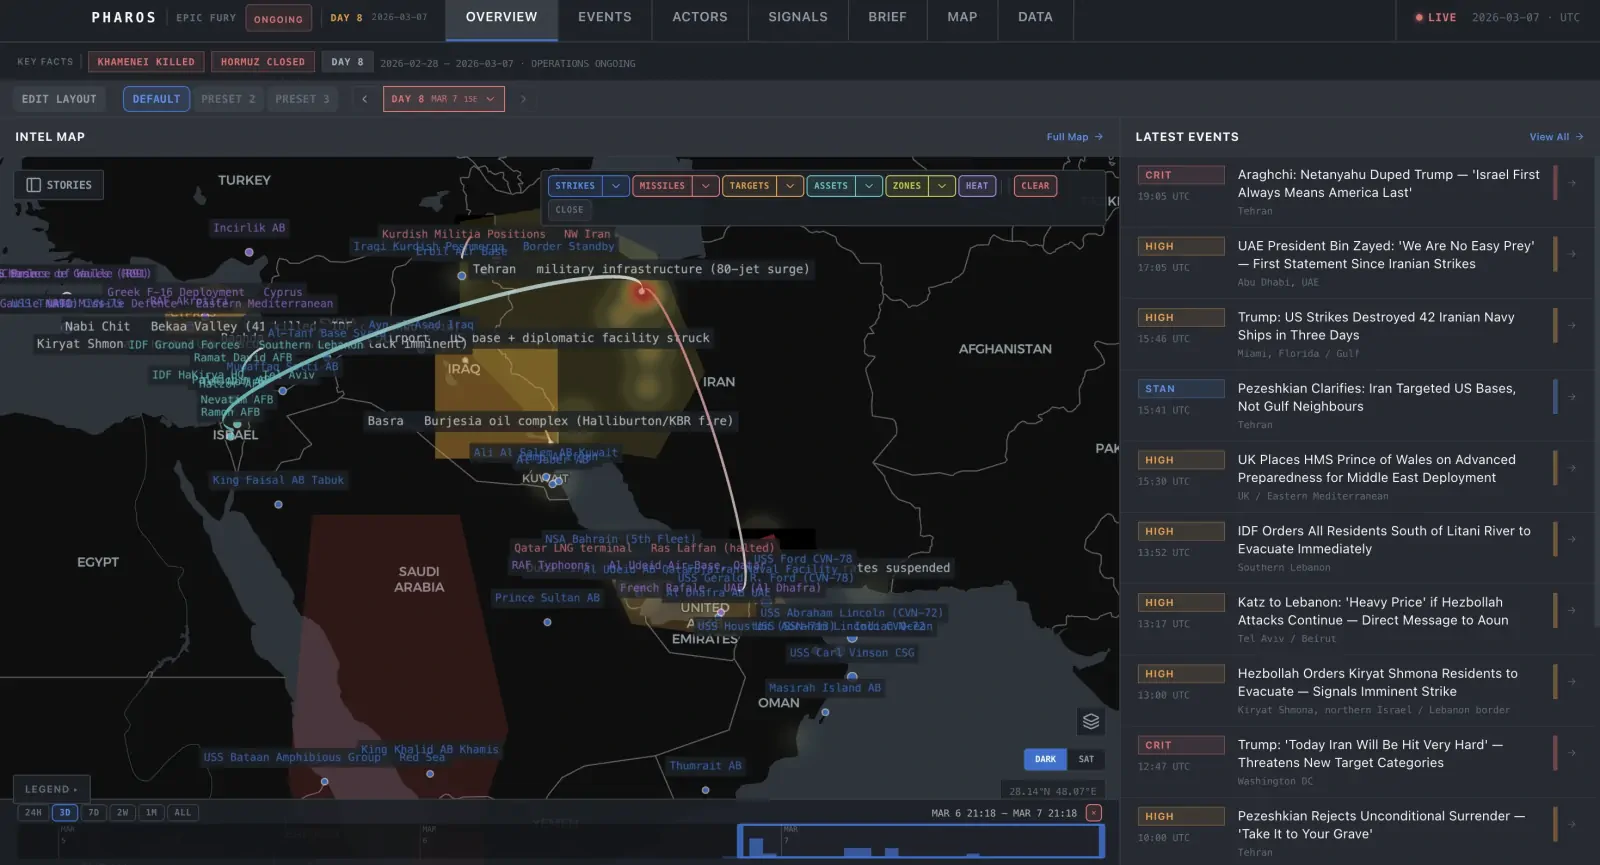Open the DAY 8 MAR 7 date dropdown
1600x865 pixels.
tap(444, 99)
